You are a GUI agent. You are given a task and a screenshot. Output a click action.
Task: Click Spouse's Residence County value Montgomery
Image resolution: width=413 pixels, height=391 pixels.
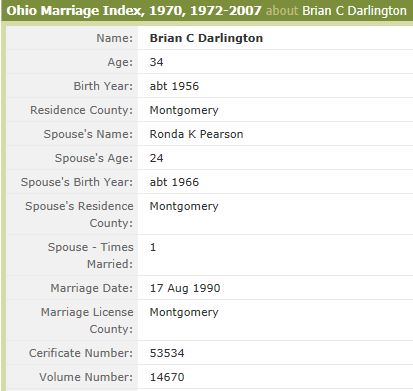coord(184,206)
